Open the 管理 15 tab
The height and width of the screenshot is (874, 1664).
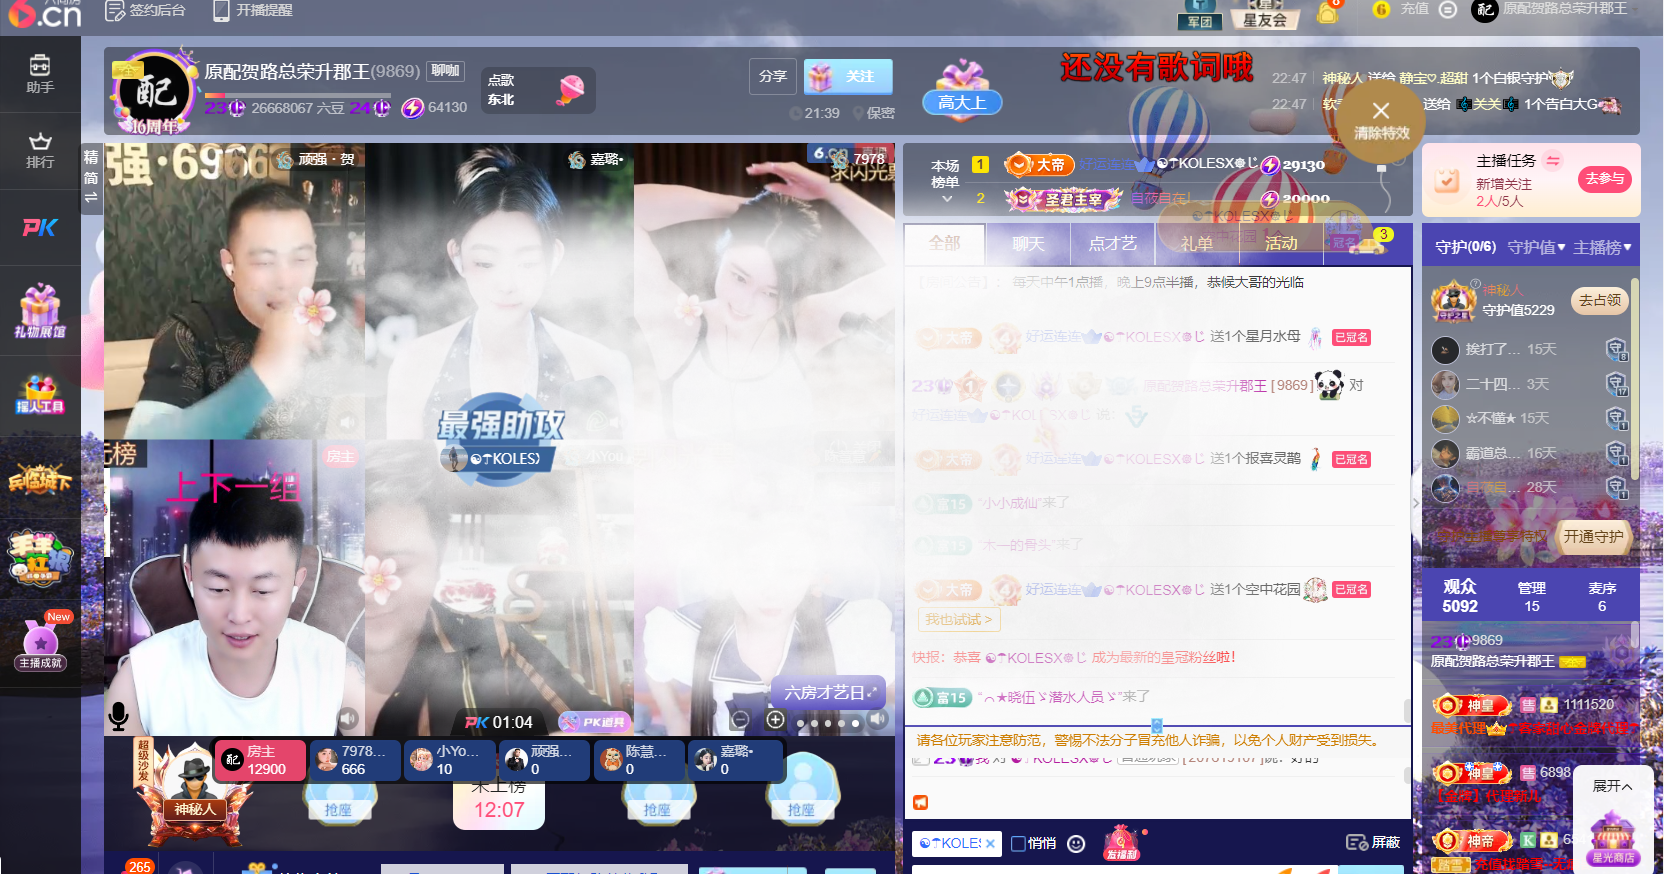pyautogui.click(x=1532, y=596)
